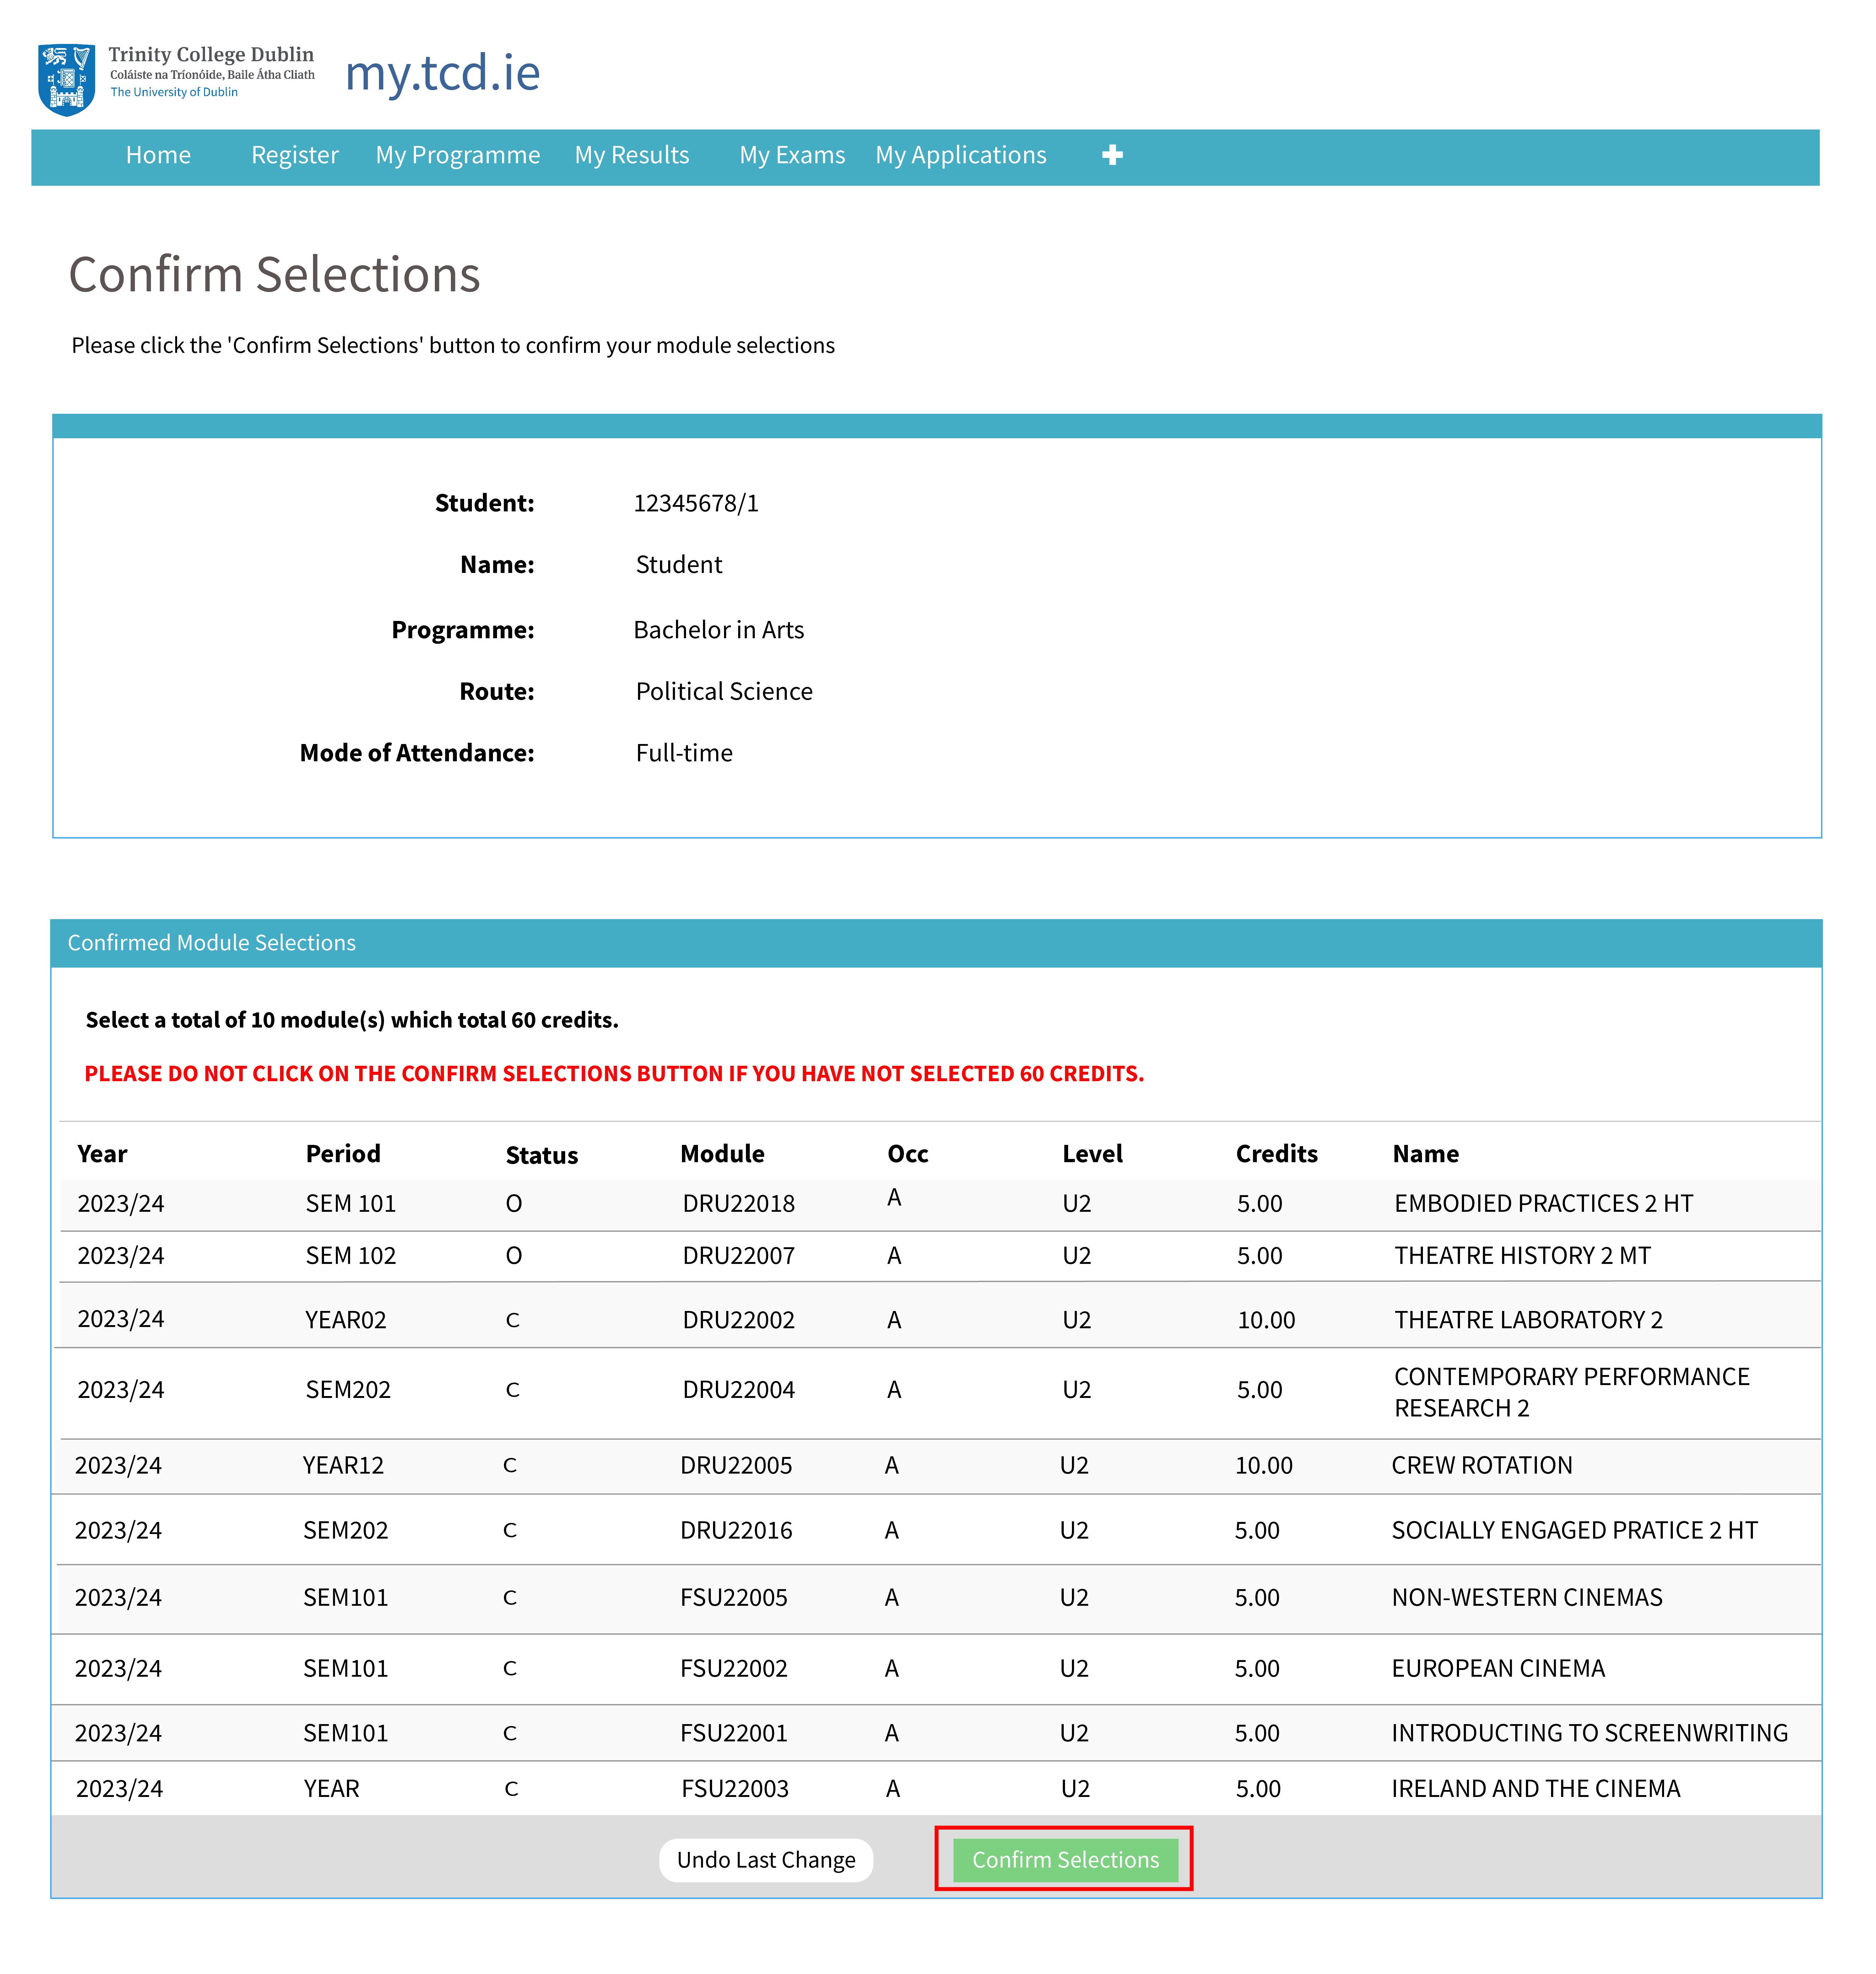Click the 'Select a total of 10 module(s)' text
The width and height of the screenshot is (1876, 1974).
click(x=352, y=1020)
